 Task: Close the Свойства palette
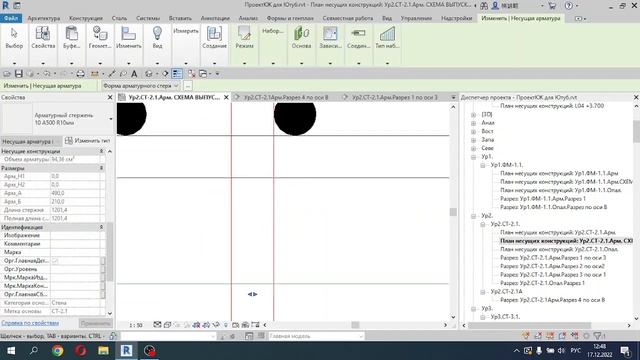point(109,98)
